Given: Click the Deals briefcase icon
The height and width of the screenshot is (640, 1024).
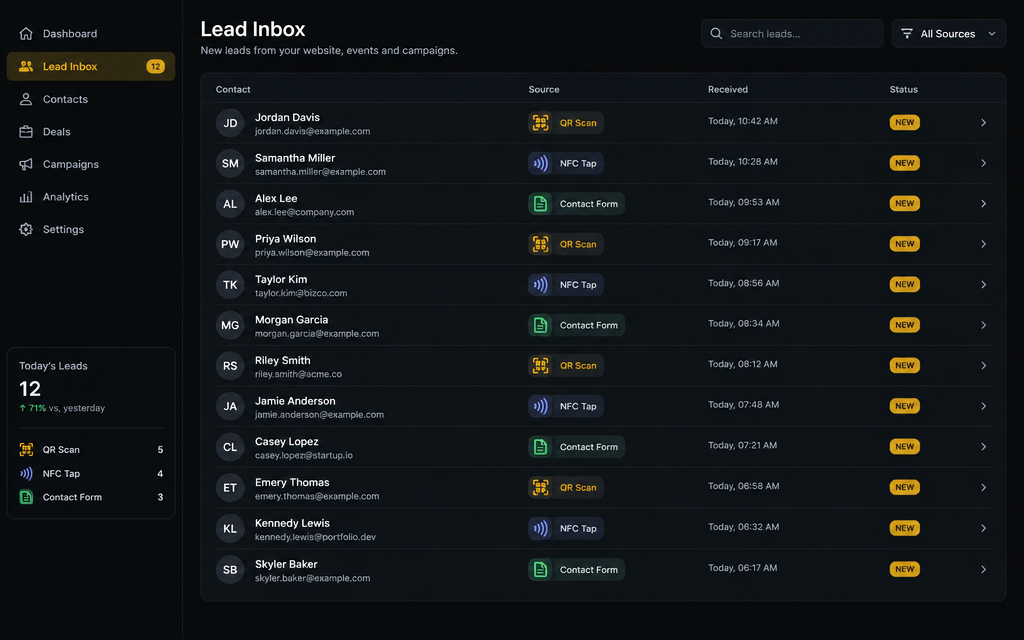Looking at the screenshot, I should pyautogui.click(x=26, y=132).
